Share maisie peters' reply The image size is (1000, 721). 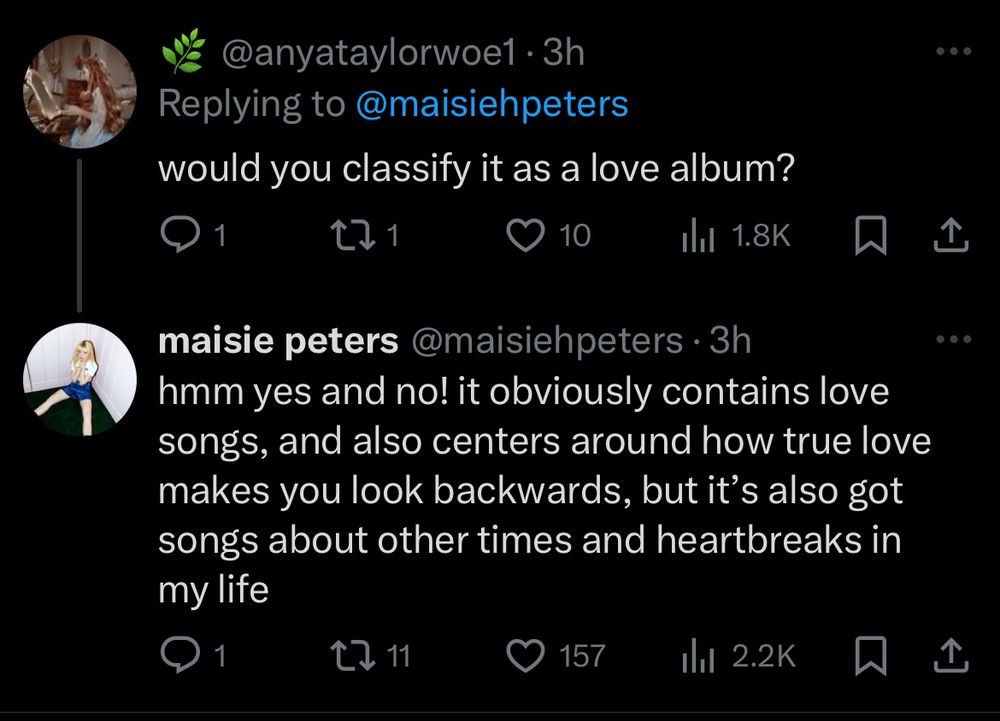(x=952, y=655)
